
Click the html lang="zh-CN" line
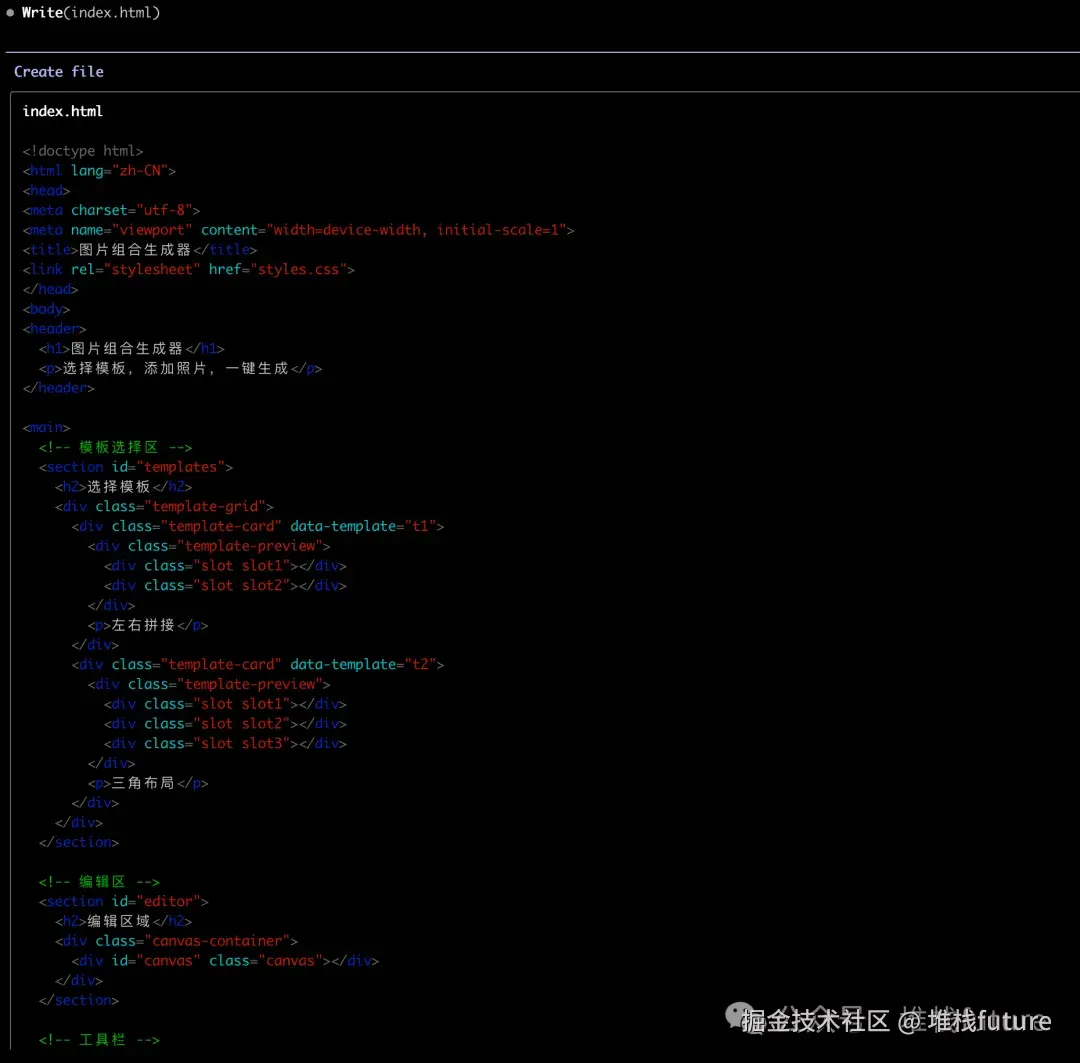click(x=99, y=171)
